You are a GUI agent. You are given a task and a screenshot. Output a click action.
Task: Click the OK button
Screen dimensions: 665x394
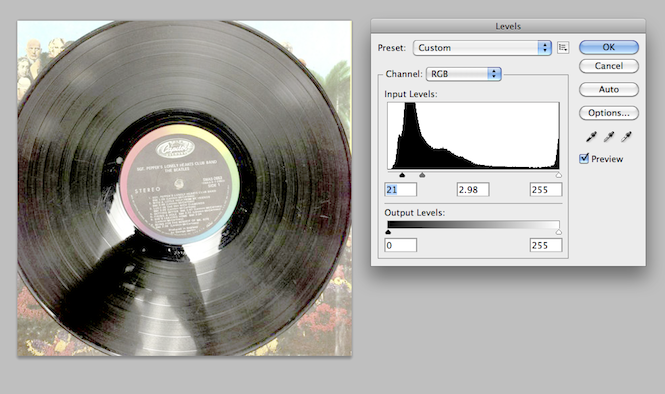point(609,47)
